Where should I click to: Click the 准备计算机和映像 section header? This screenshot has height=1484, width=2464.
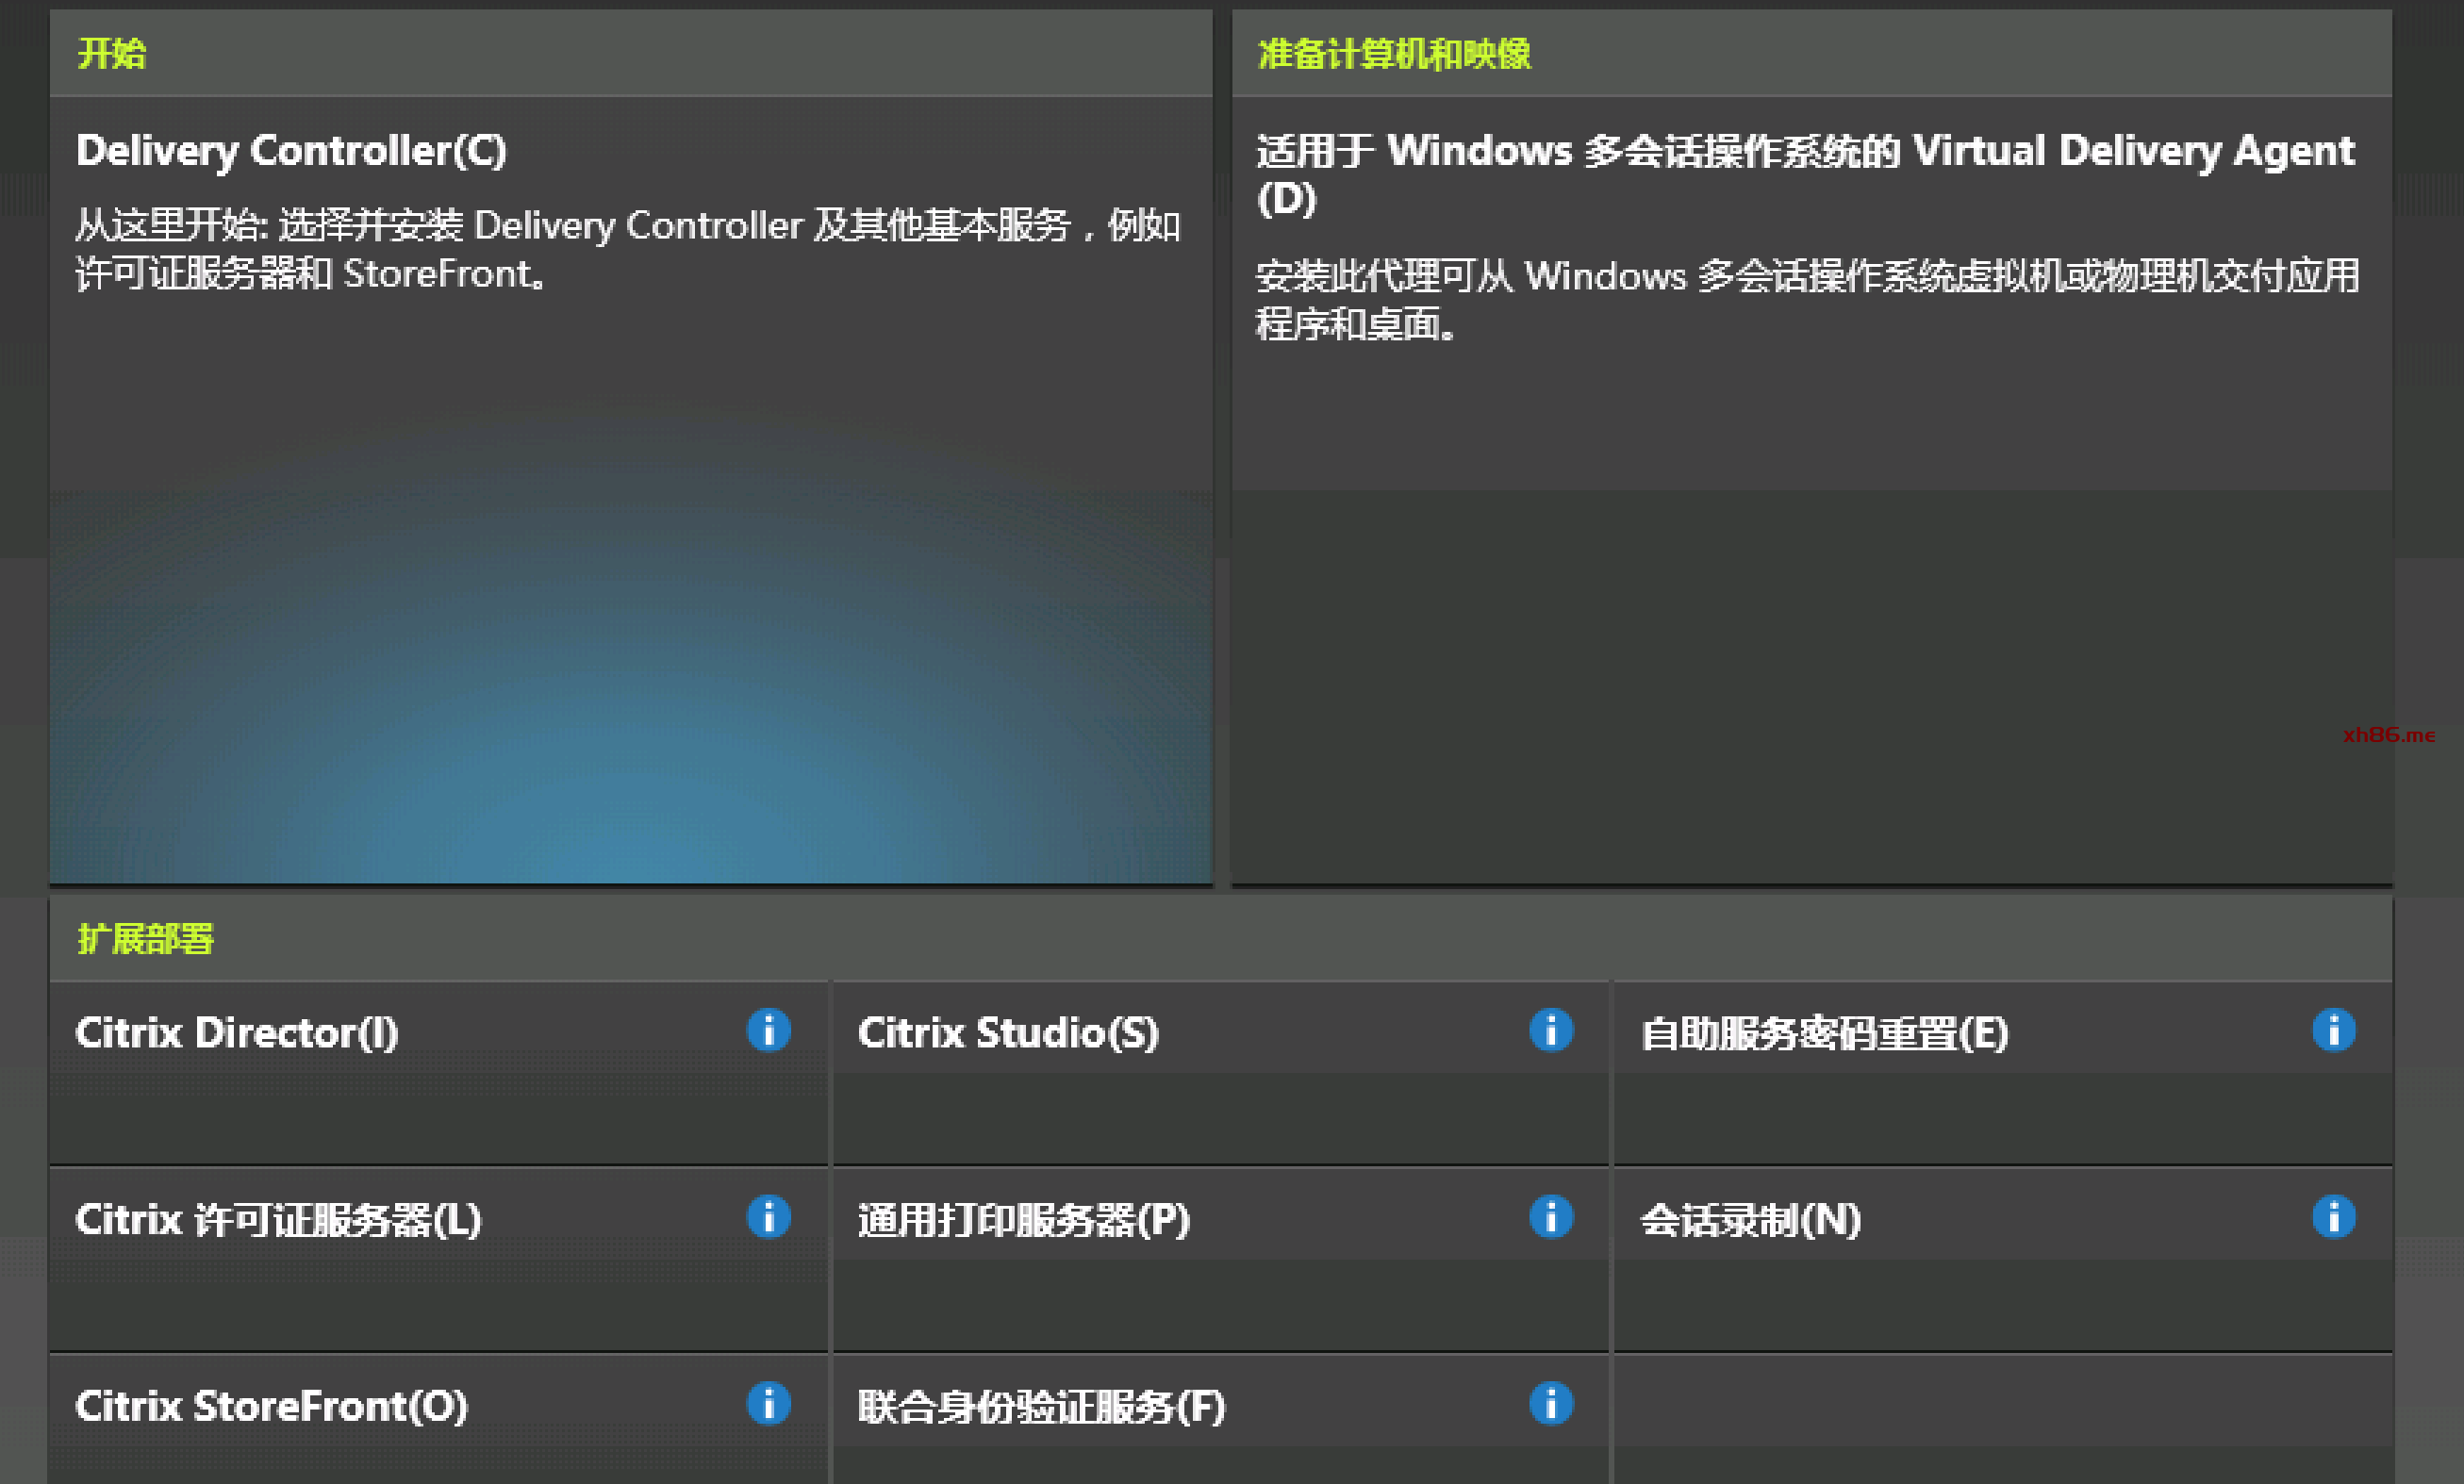click(x=1394, y=54)
